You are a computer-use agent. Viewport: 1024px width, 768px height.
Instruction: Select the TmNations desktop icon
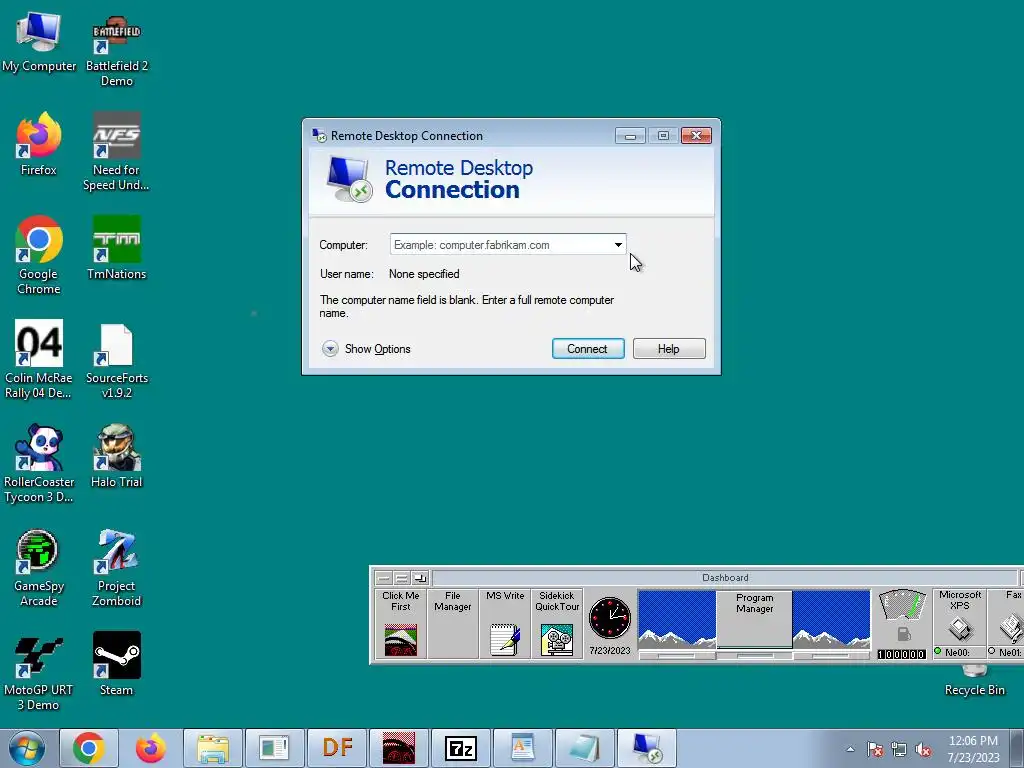pos(116,248)
